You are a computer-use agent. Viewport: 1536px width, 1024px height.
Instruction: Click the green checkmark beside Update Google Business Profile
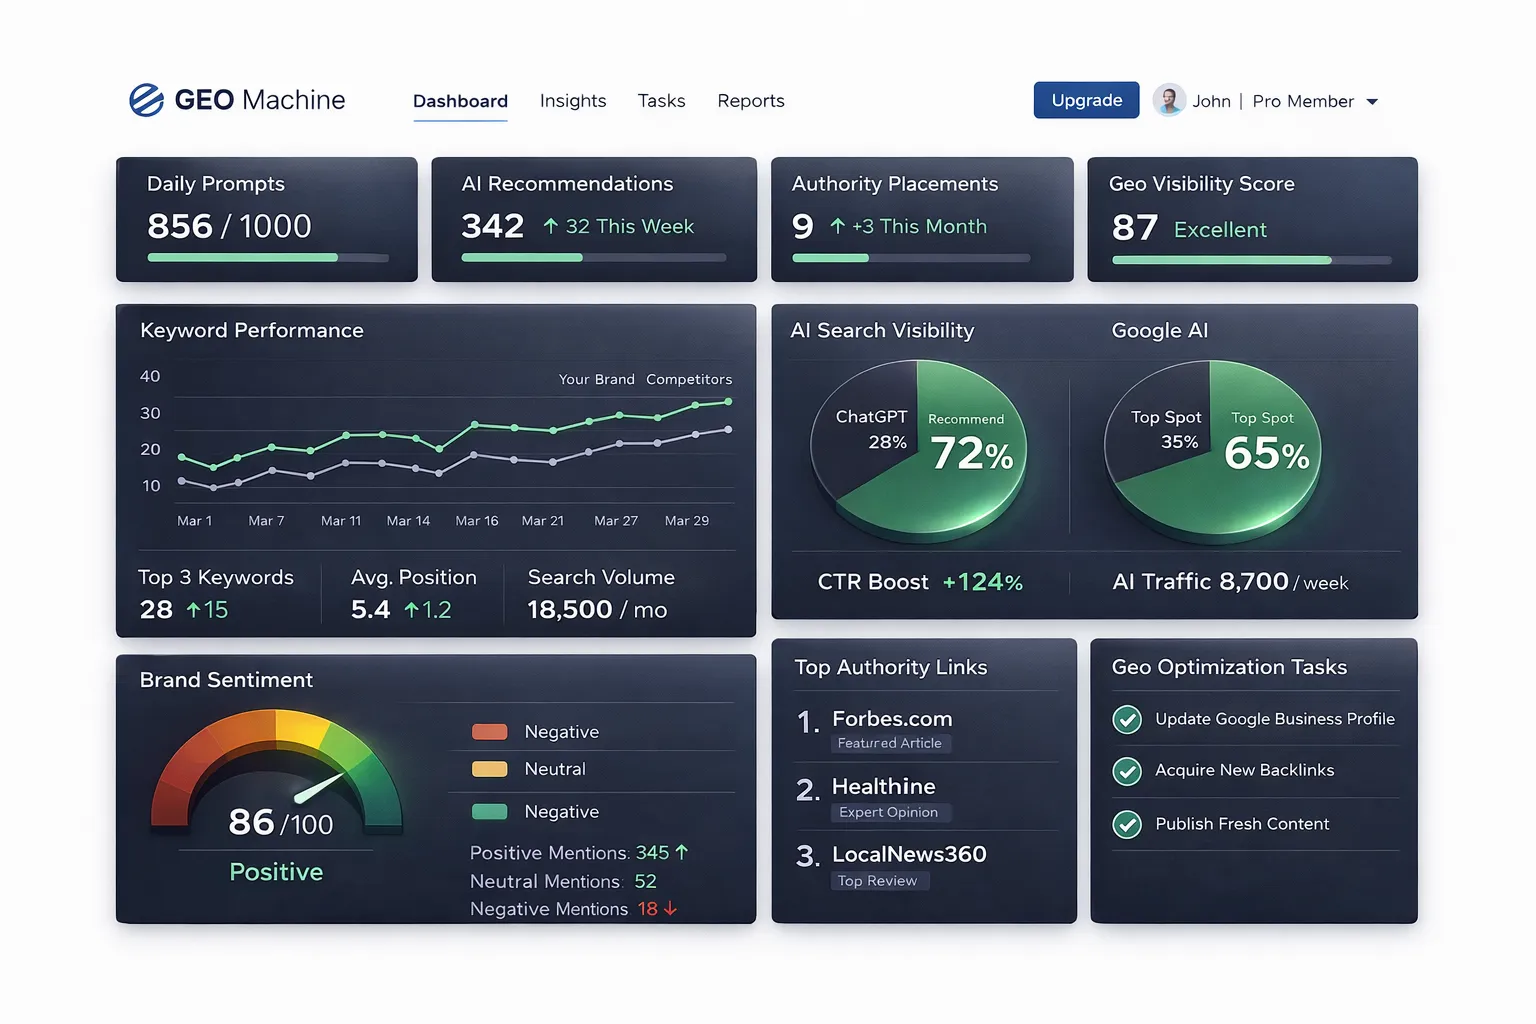point(1127,719)
